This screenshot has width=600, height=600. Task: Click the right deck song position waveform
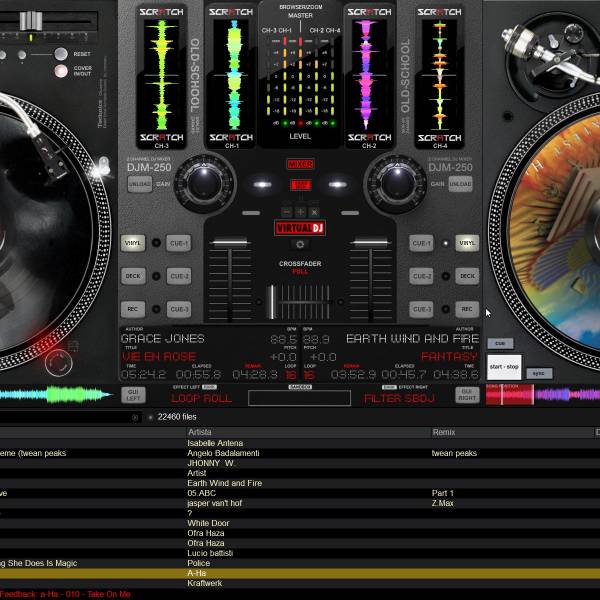(x=543, y=395)
